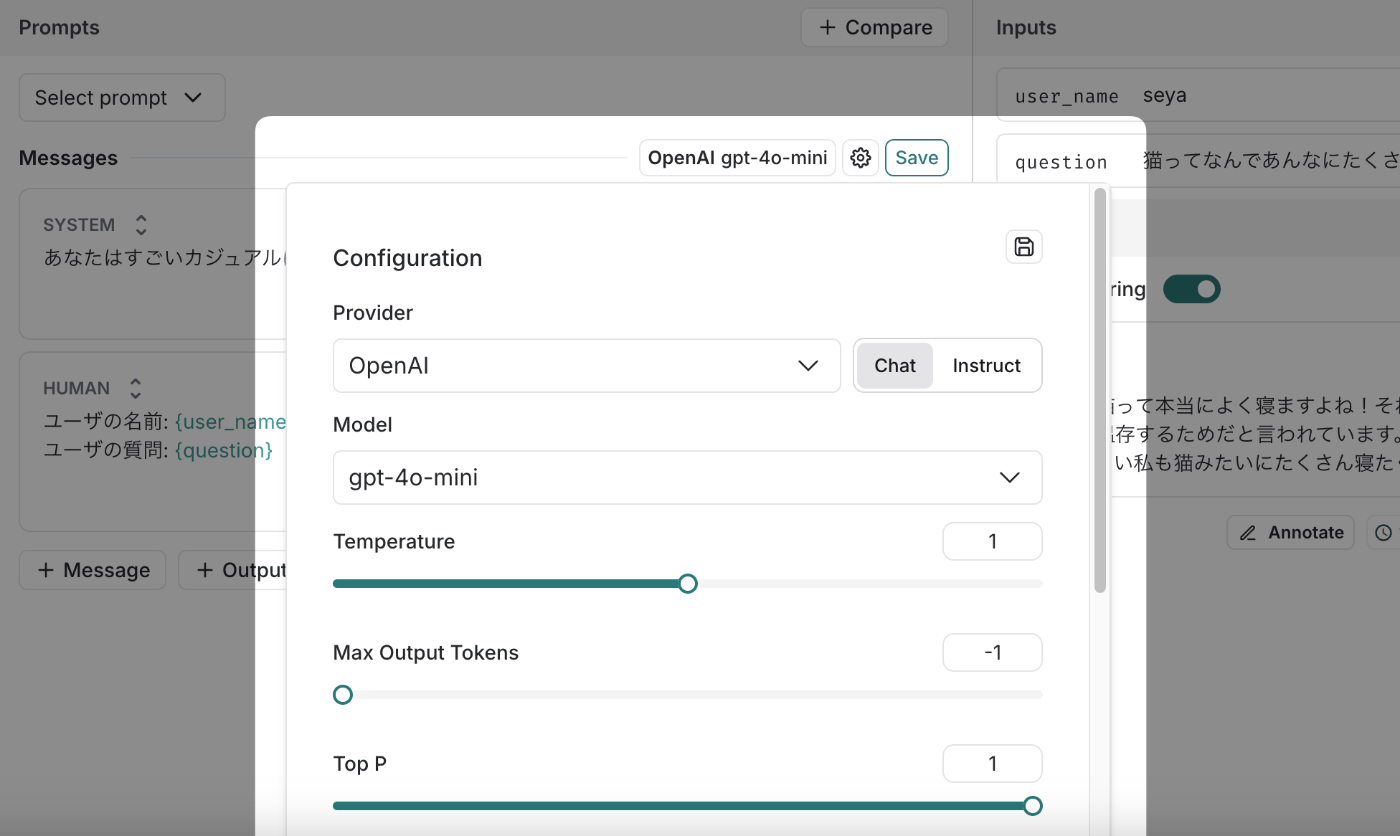Toggle the switch next to 'ring' label
The image size is (1400, 836).
[x=1192, y=289]
